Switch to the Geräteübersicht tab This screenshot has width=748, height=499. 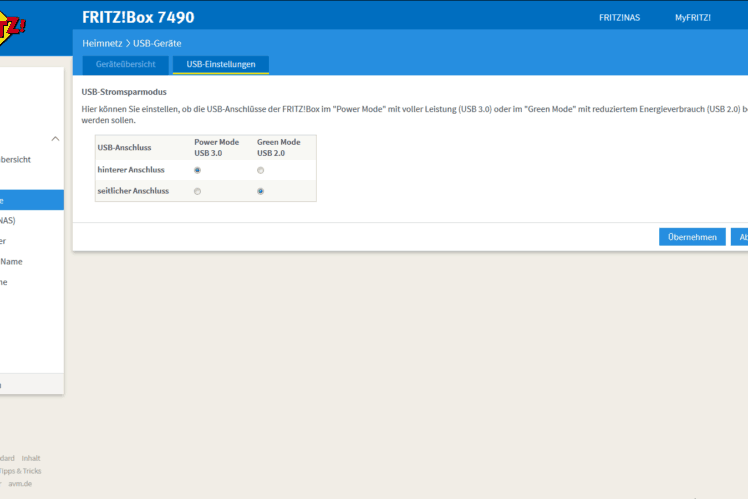pos(125,64)
